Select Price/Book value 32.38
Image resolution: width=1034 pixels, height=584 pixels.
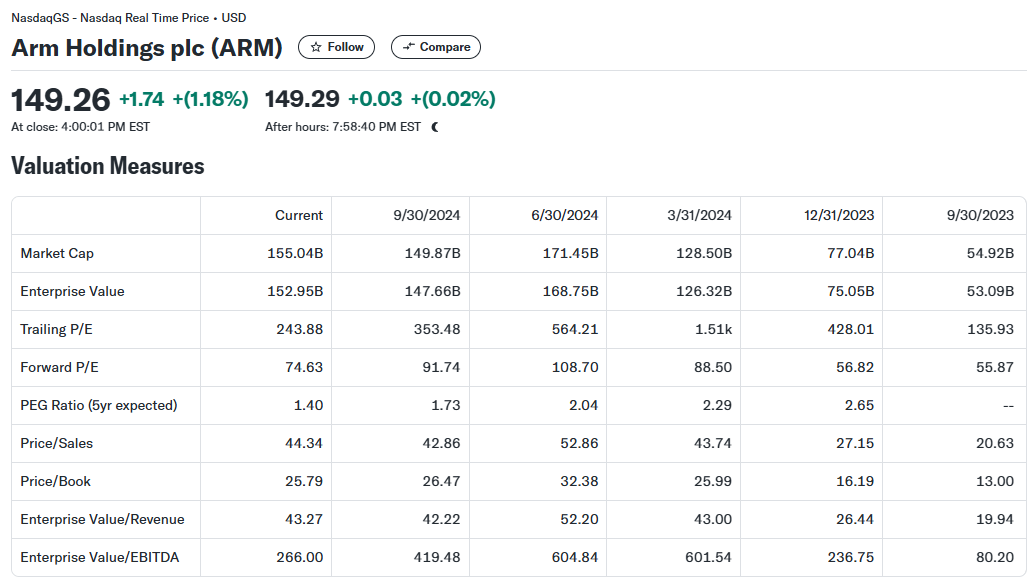point(579,482)
